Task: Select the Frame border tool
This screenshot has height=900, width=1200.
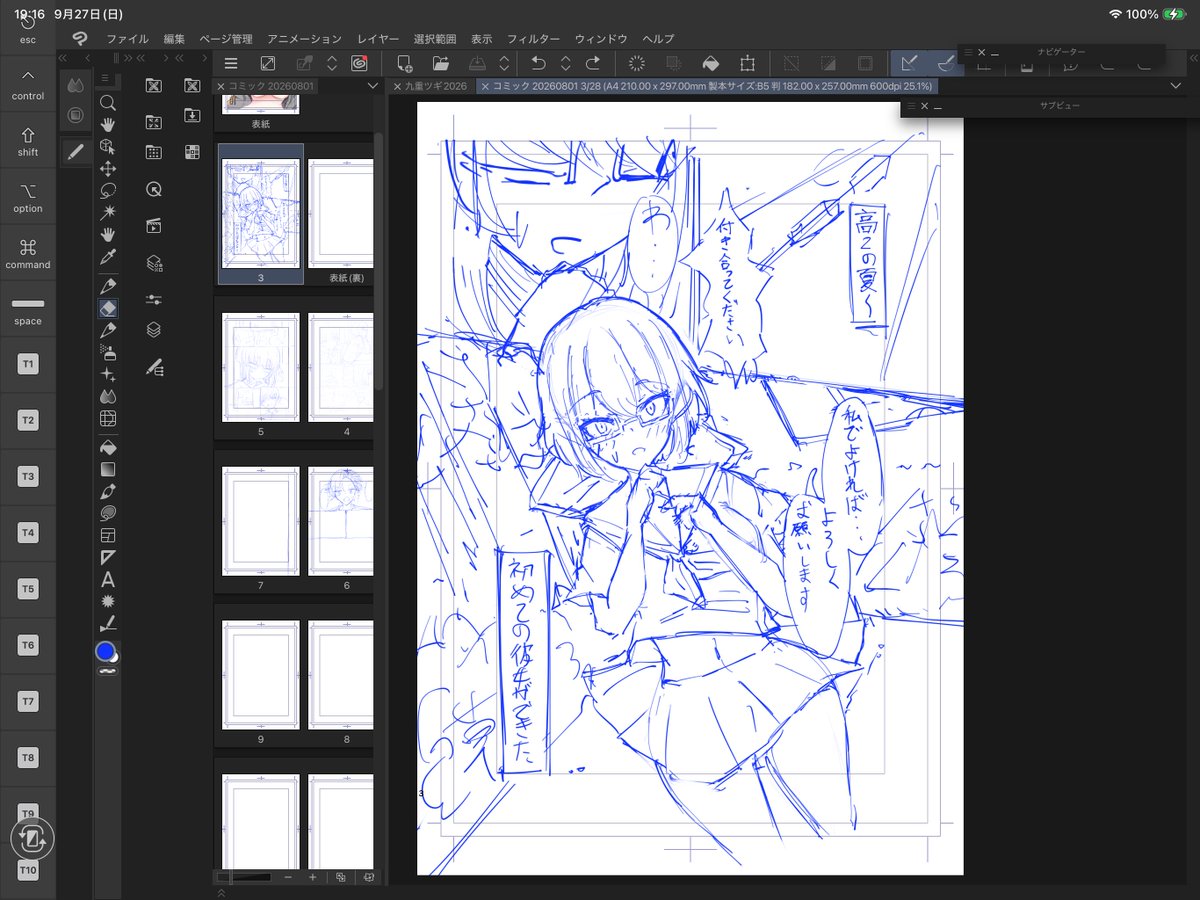Action: pos(108,535)
